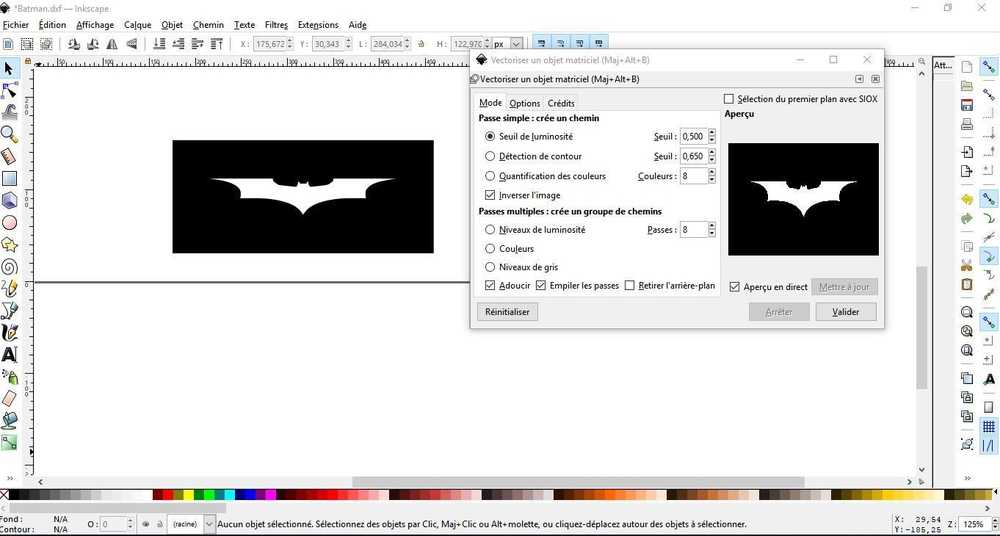This screenshot has height=536, width=1000.
Task: Select the Calligraphy tool
Action: point(9,332)
